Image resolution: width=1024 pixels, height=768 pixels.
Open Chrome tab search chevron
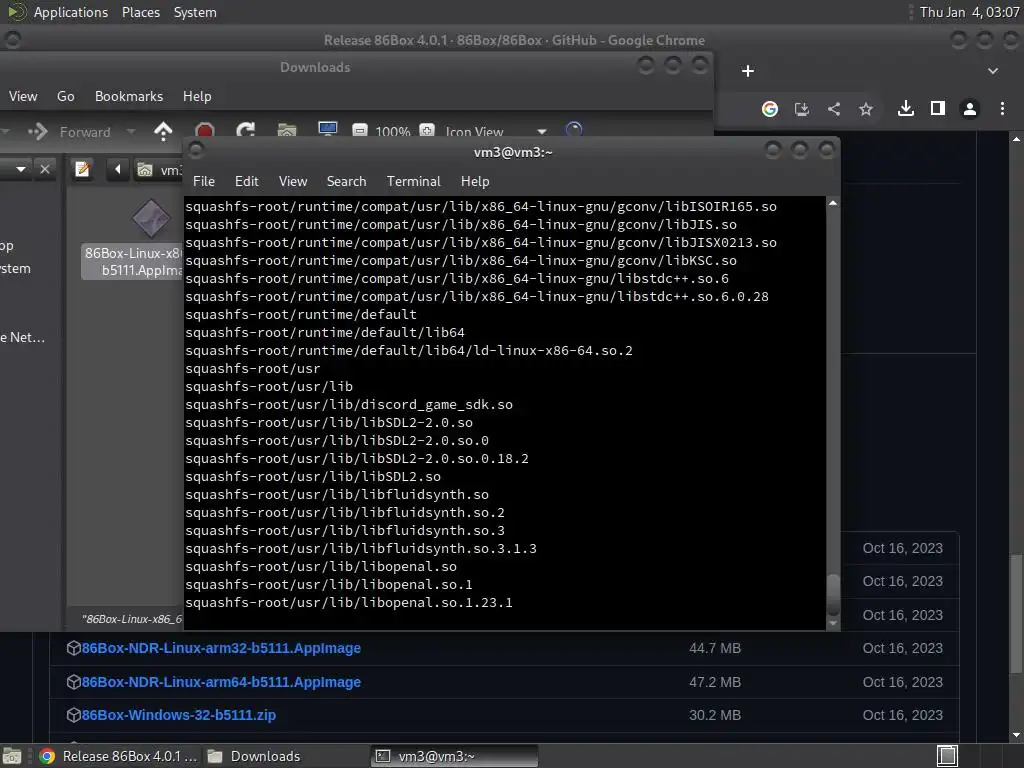[x=993, y=71]
